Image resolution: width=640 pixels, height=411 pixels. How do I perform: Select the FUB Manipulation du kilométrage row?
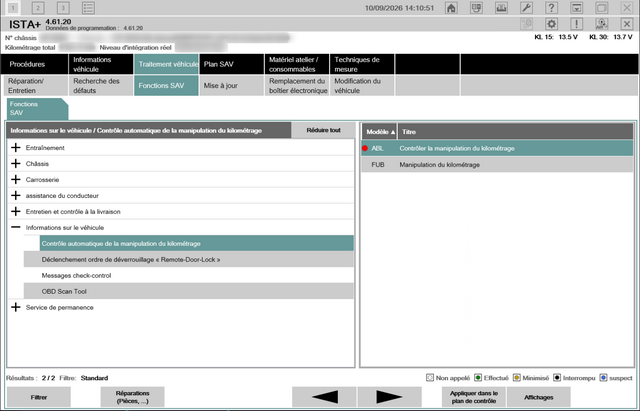tap(497, 165)
